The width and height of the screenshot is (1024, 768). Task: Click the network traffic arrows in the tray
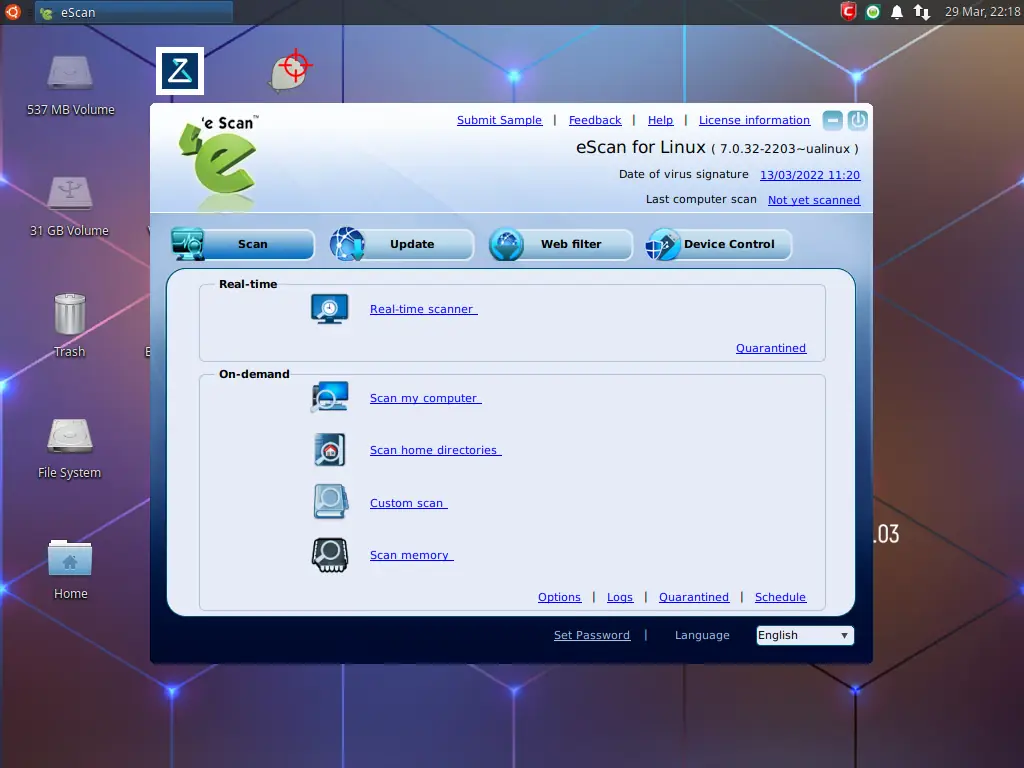[921, 12]
